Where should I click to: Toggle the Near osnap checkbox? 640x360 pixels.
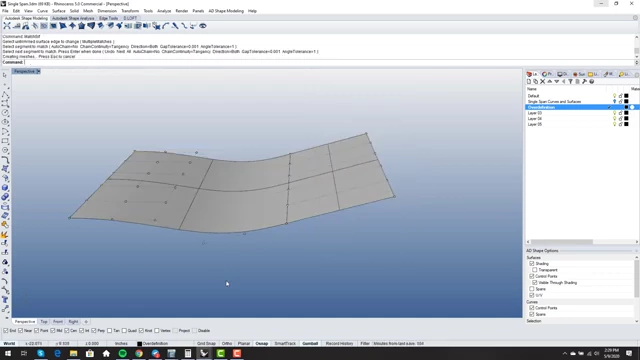click(20, 331)
